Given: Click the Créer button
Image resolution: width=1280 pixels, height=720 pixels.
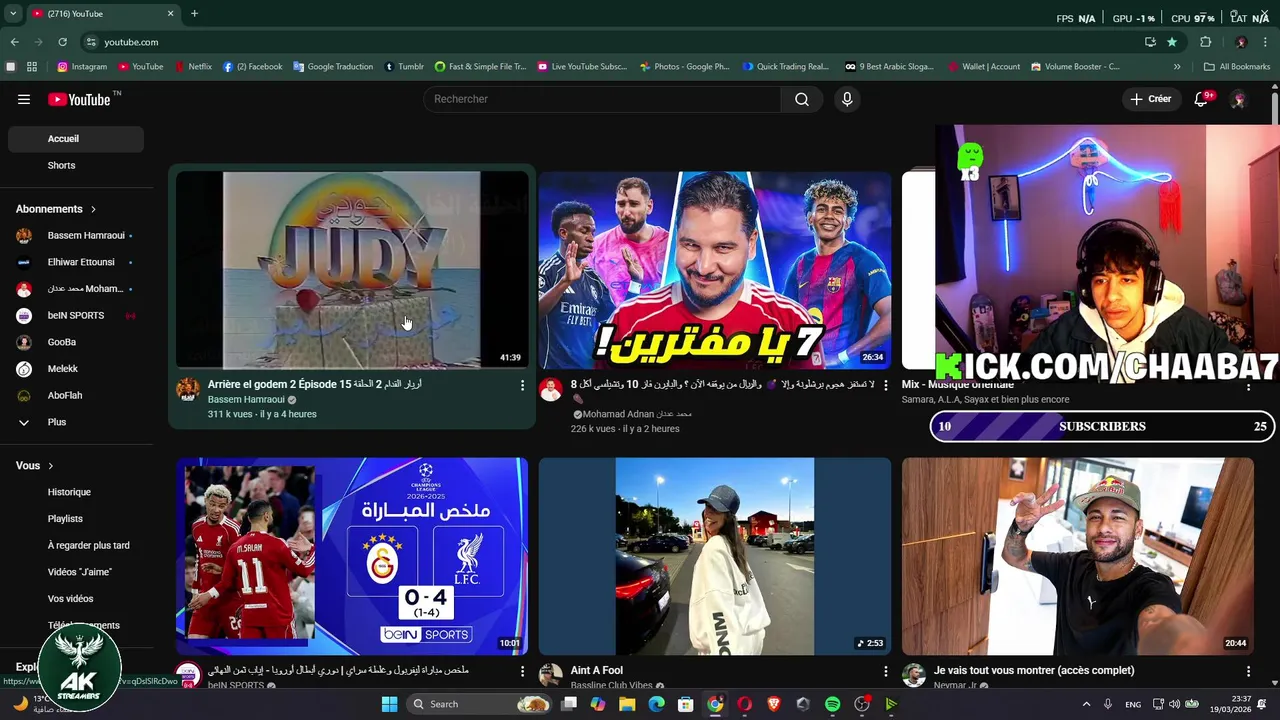Looking at the screenshot, I should tap(1151, 99).
